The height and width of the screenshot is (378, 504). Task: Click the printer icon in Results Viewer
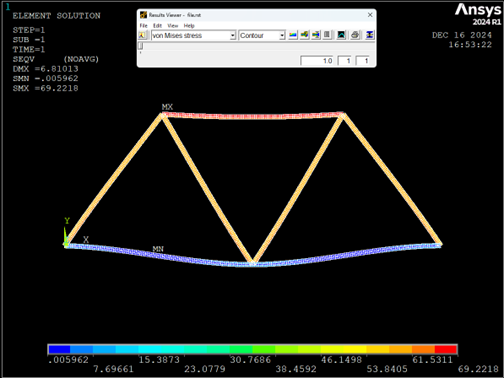(x=355, y=35)
